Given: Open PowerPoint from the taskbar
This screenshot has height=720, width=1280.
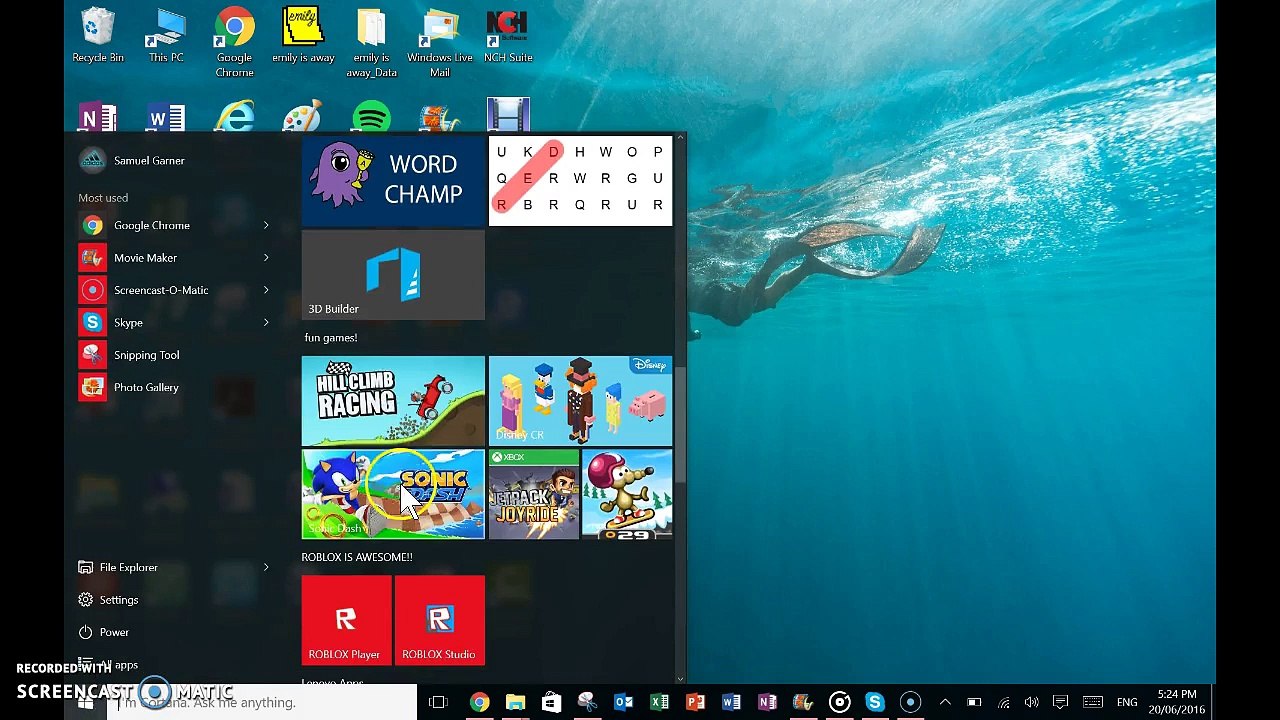Looking at the screenshot, I should 696,702.
